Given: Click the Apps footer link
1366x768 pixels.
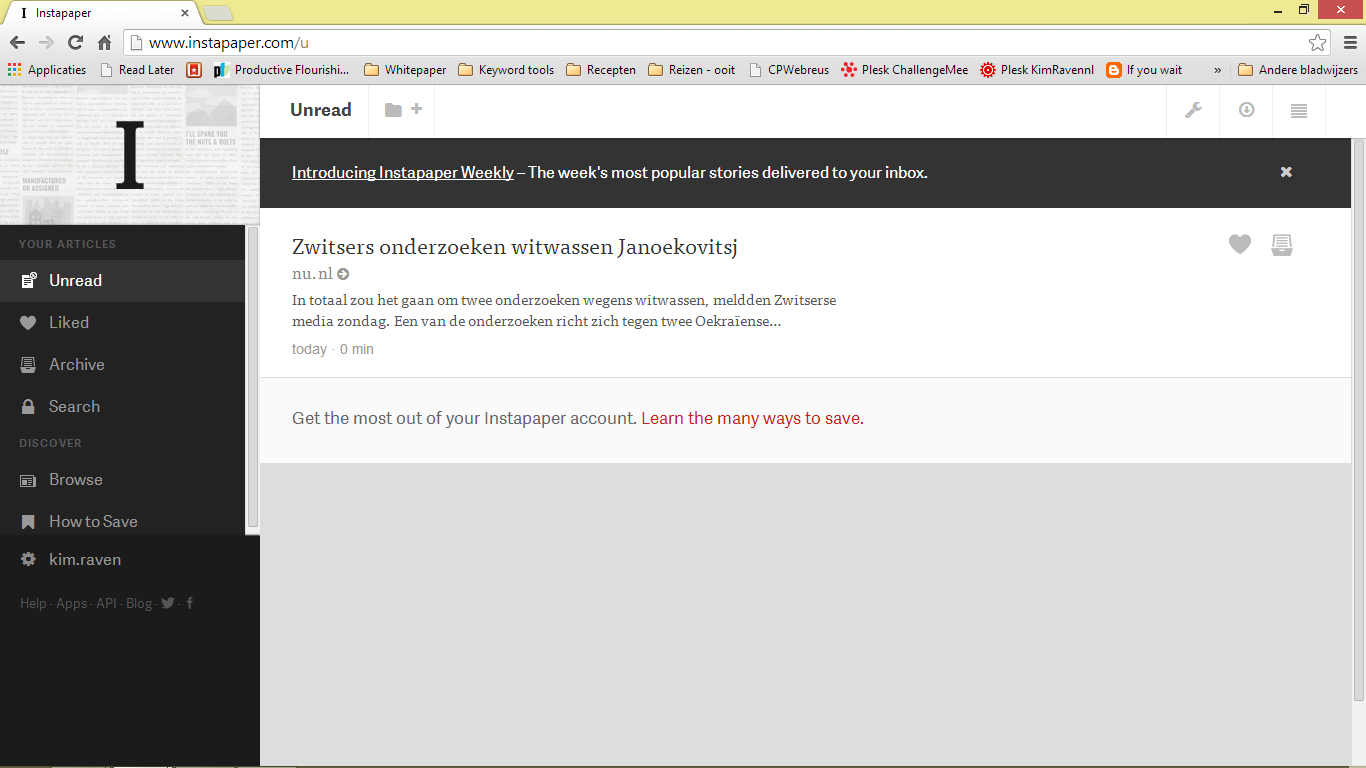Looking at the screenshot, I should tap(71, 603).
